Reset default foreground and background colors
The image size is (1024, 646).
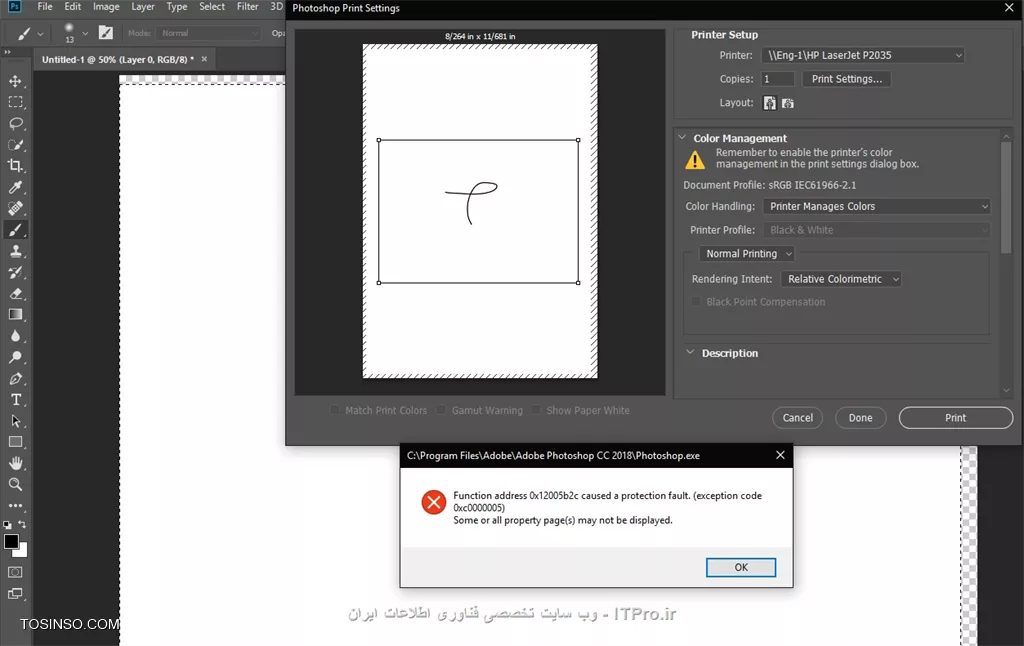[x=7, y=525]
